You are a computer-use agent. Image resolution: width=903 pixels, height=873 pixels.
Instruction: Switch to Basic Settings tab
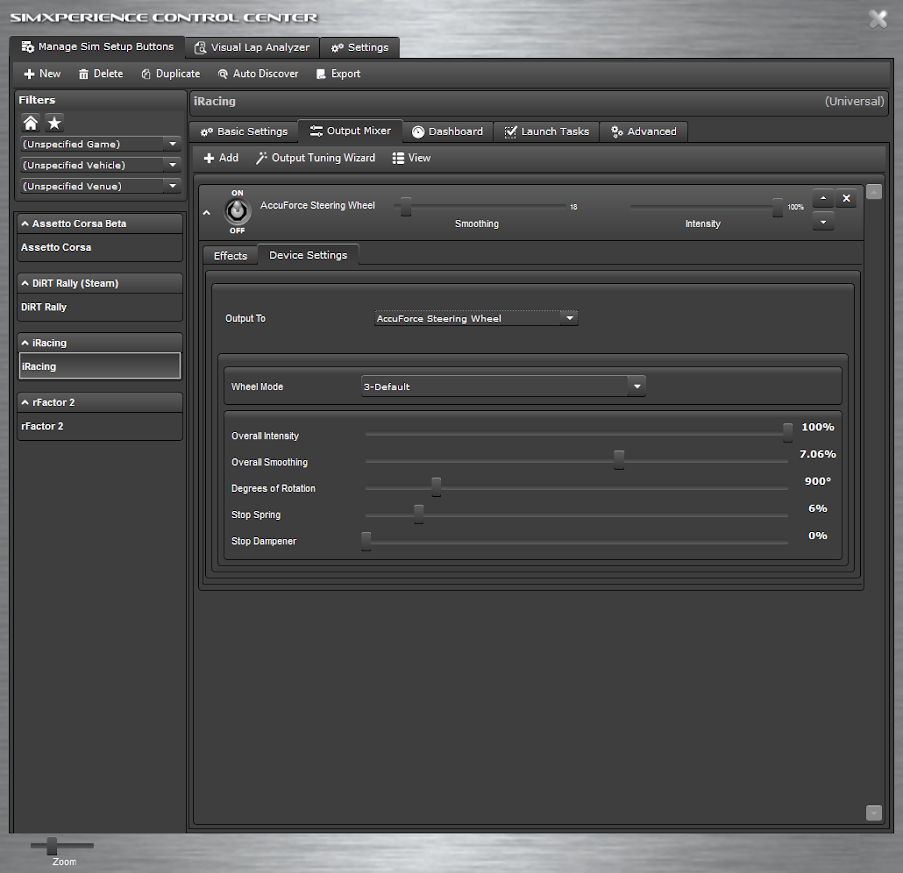tap(244, 132)
